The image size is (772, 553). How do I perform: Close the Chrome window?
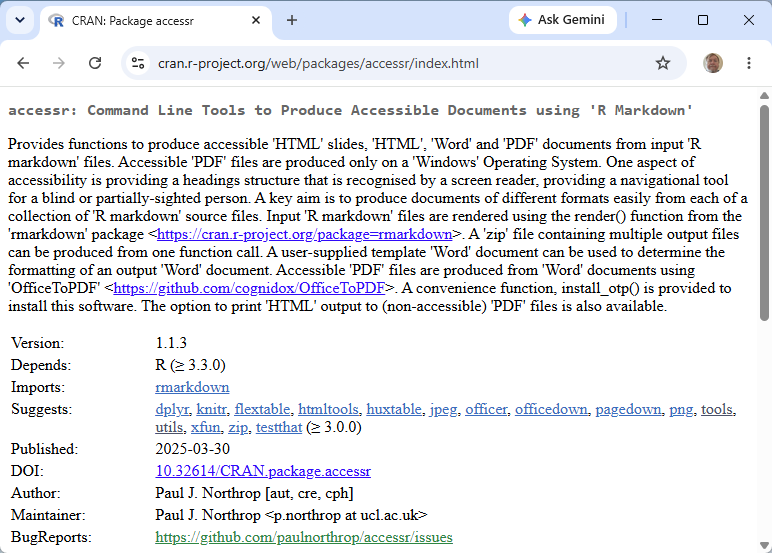tap(748, 20)
